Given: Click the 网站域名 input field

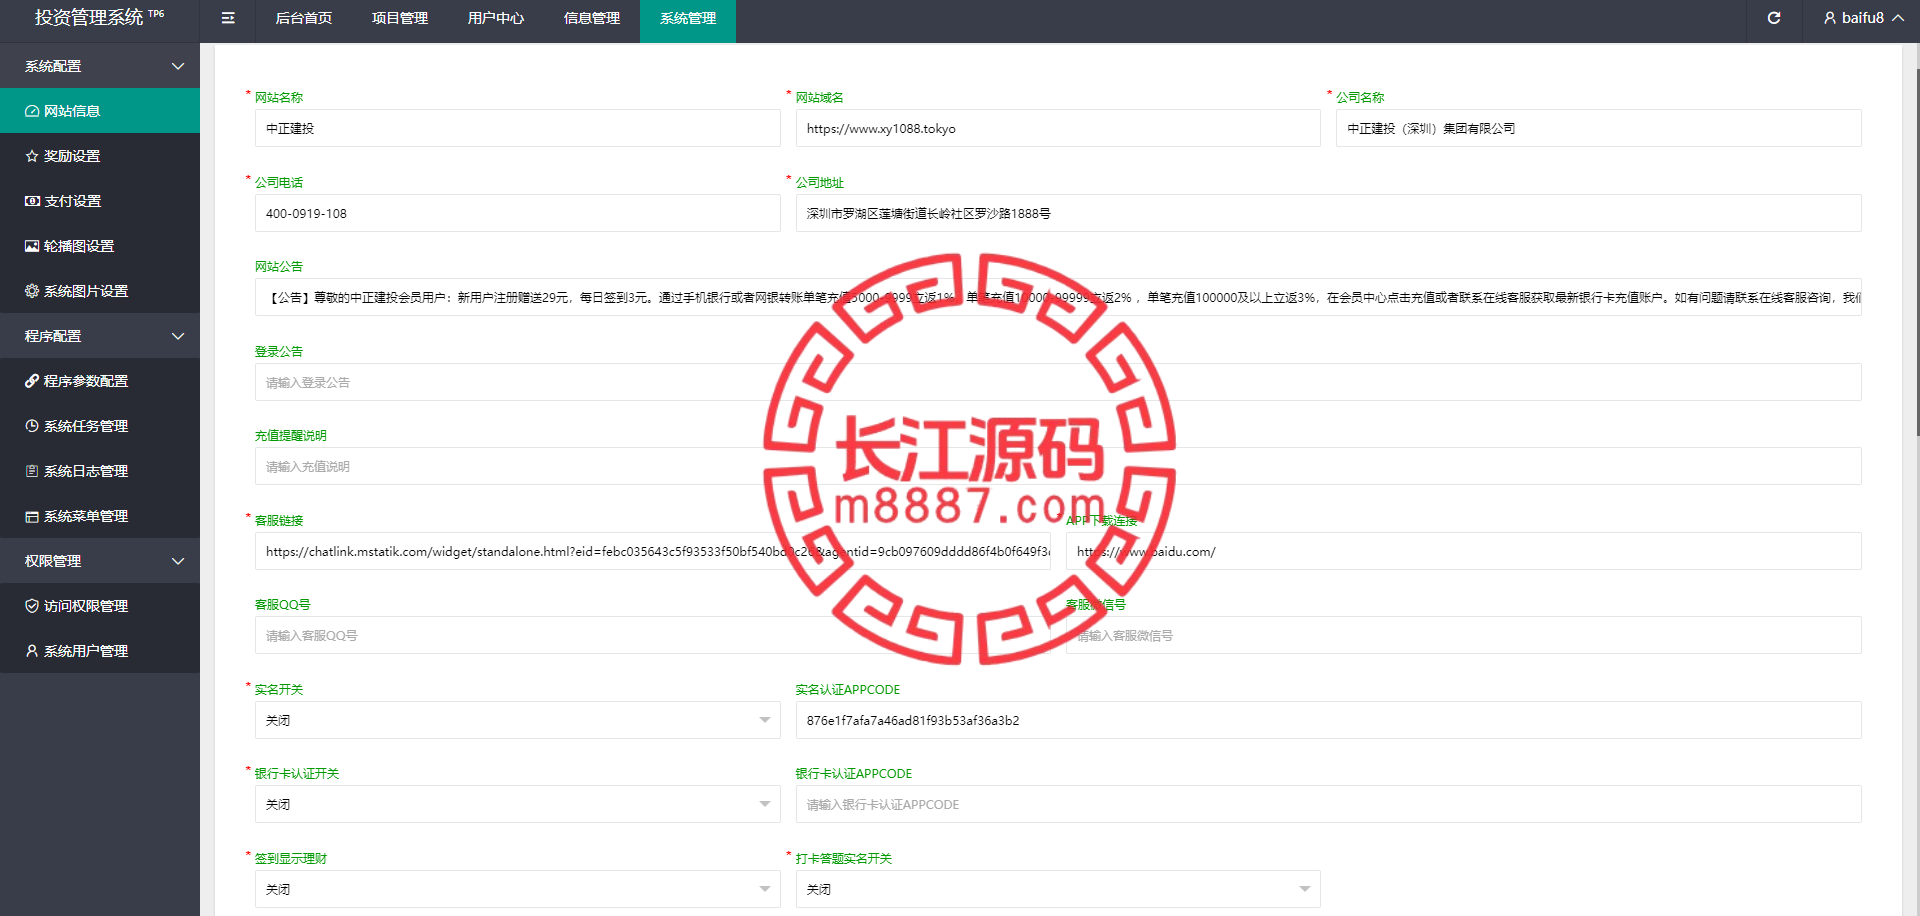Looking at the screenshot, I should (1058, 128).
